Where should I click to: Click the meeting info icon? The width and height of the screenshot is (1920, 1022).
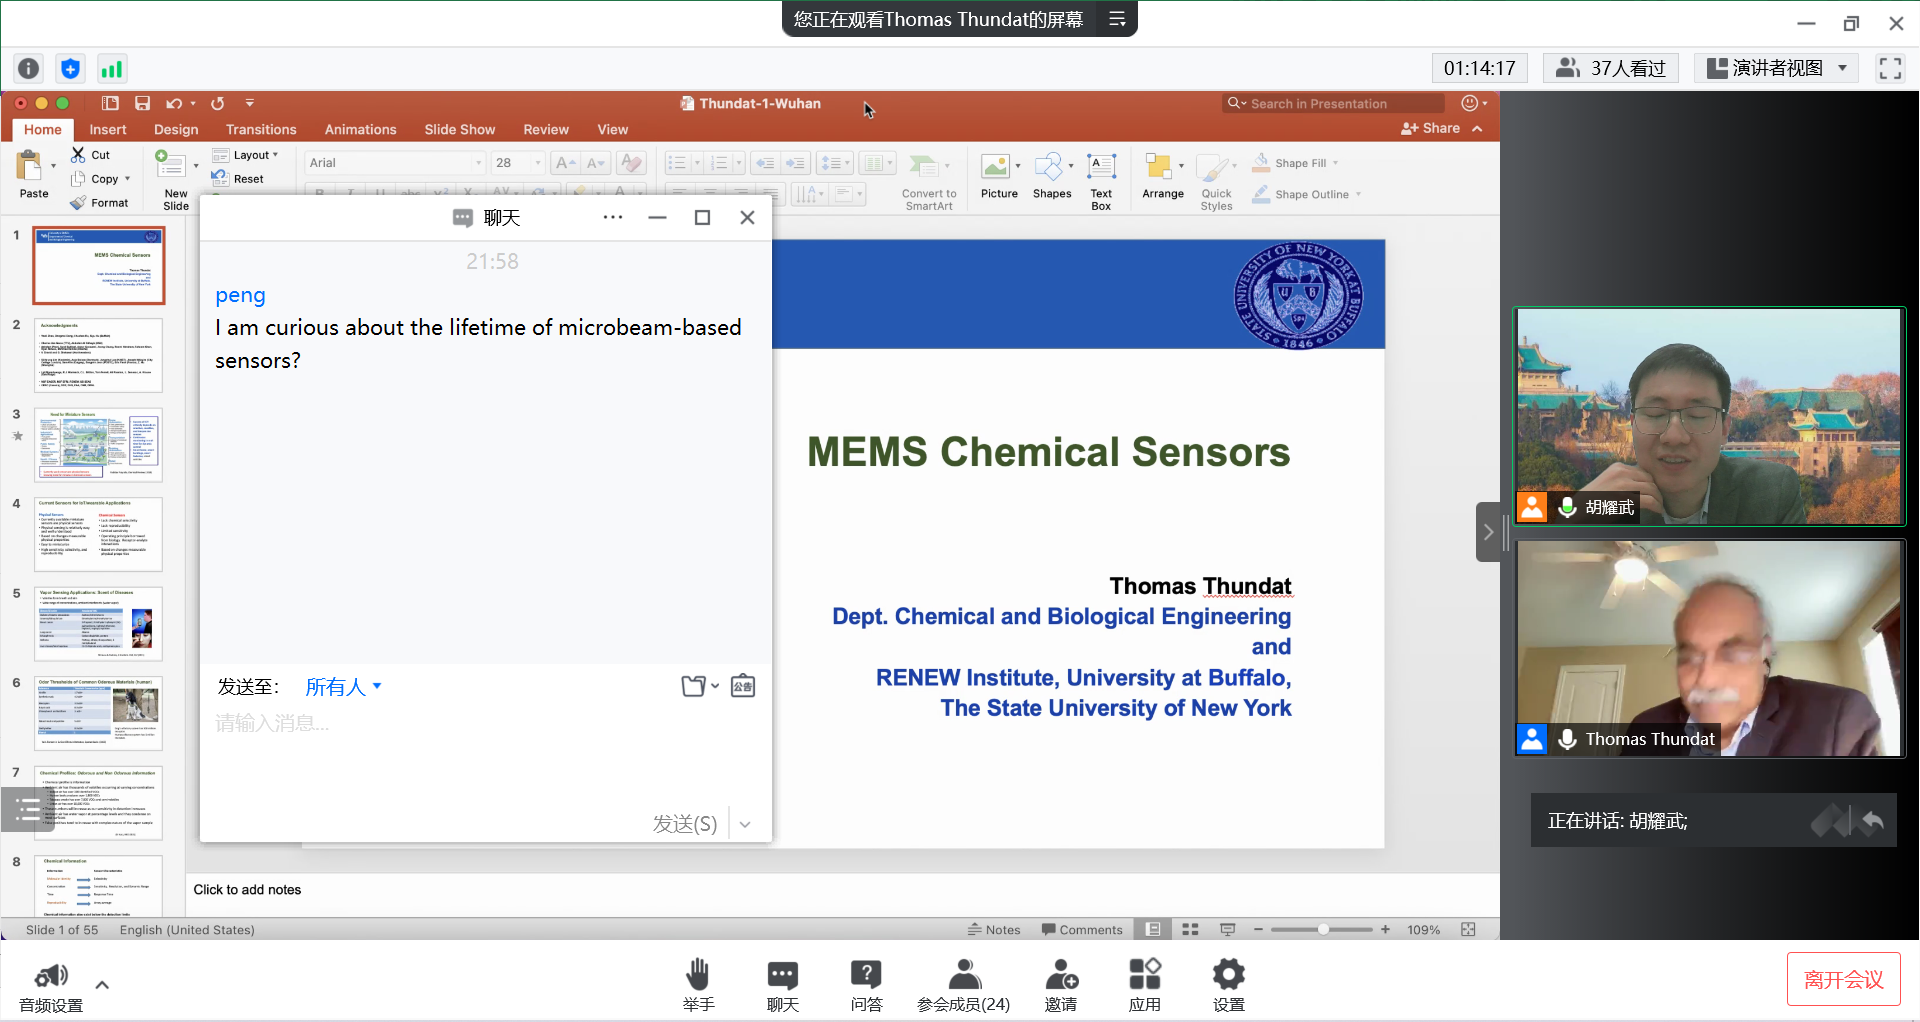click(29, 68)
